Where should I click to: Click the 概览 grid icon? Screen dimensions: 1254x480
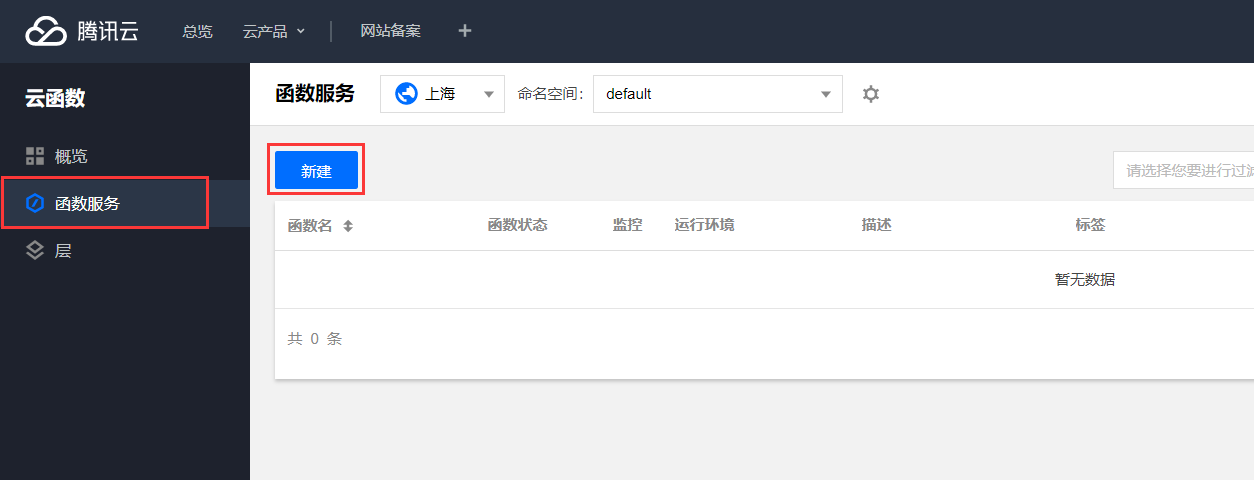point(35,156)
